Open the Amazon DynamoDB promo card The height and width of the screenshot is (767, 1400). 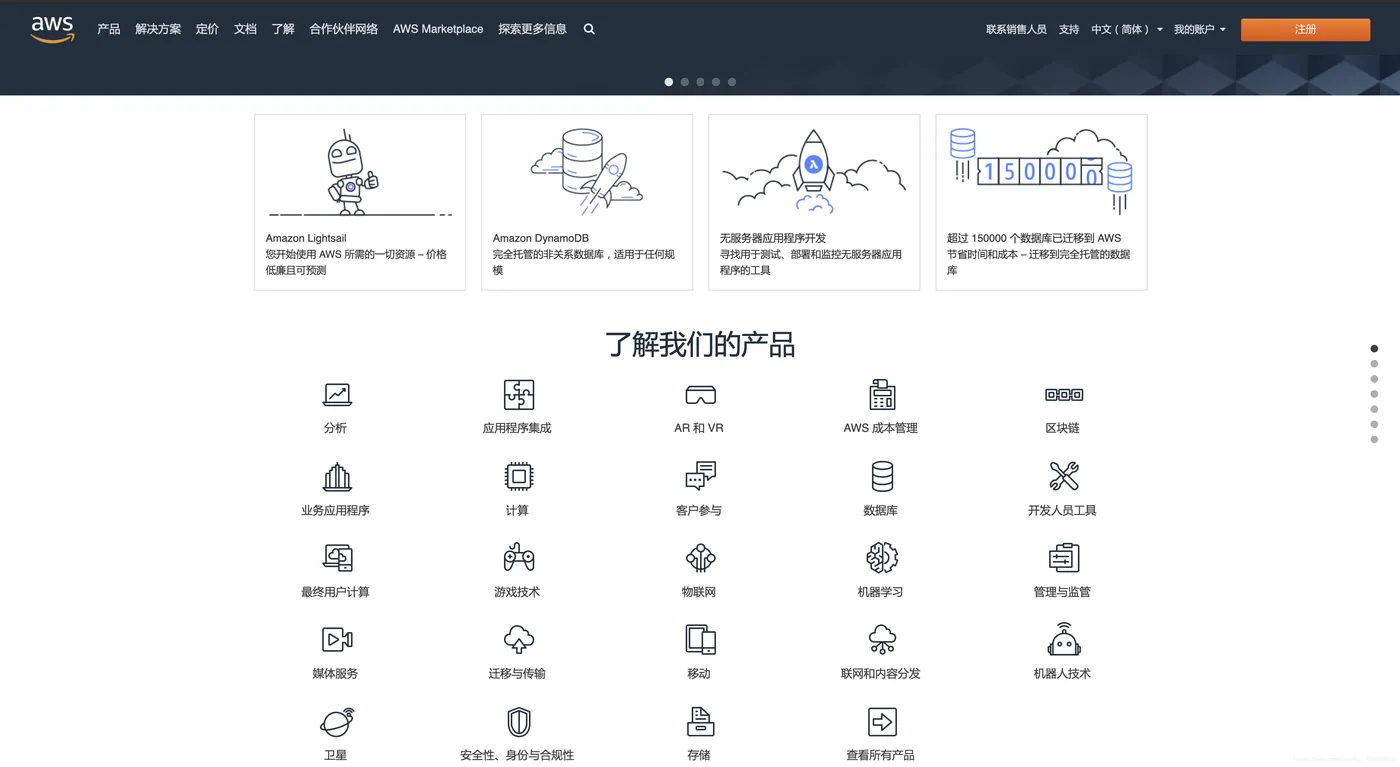tap(587, 202)
